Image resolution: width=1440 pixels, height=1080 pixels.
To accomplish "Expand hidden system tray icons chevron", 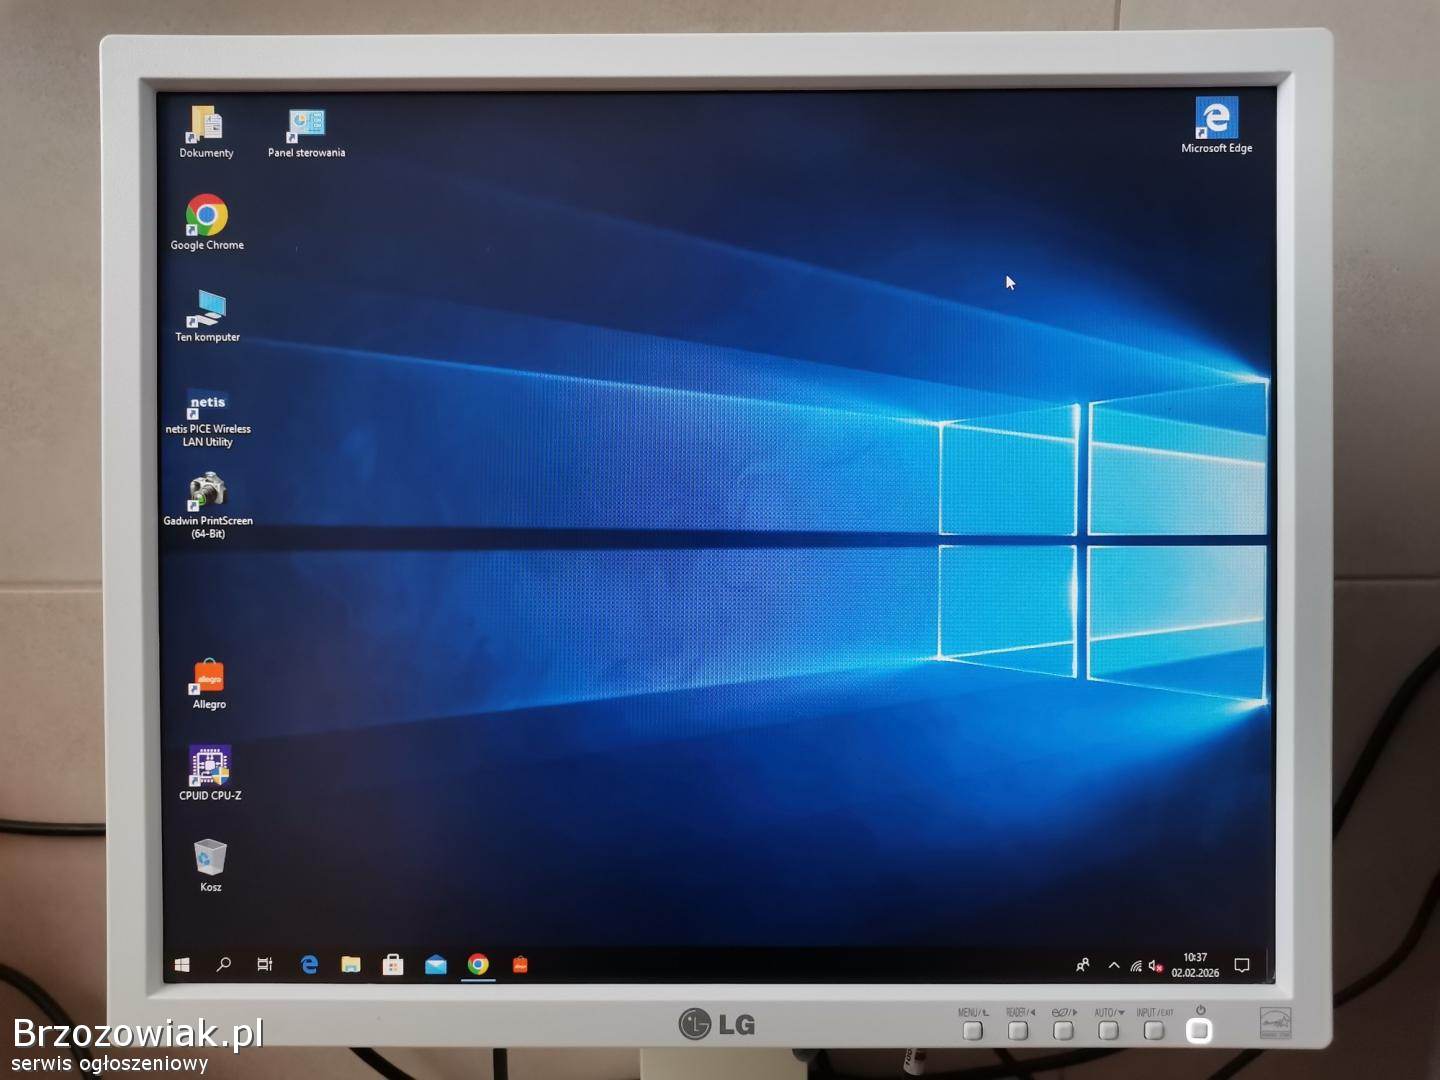I will coord(1113,965).
